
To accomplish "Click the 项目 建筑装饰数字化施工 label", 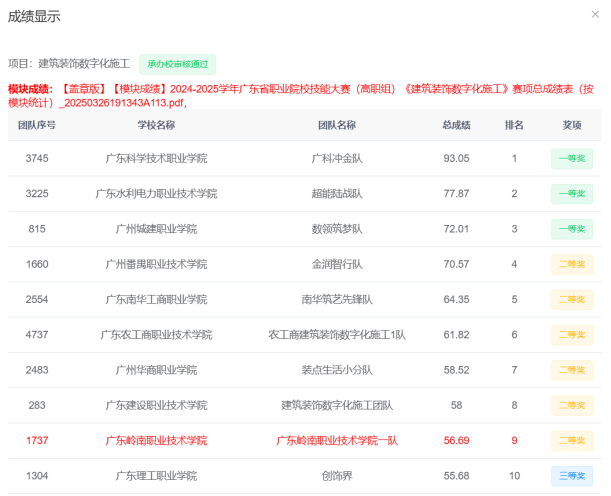I will [69, 64].
